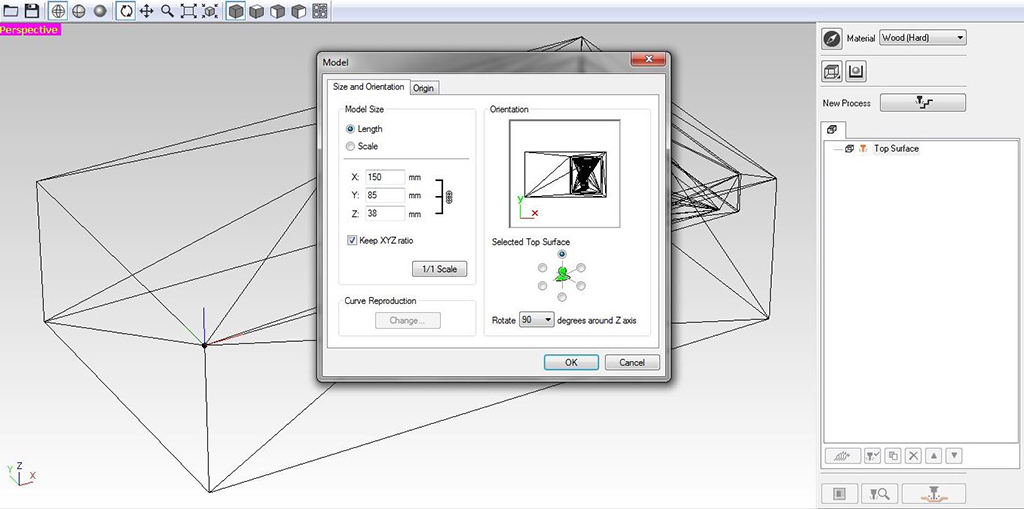Viewport: 1024px width, 509px height.
Task: Click the move process up arrow
Action: coord(934,455)
